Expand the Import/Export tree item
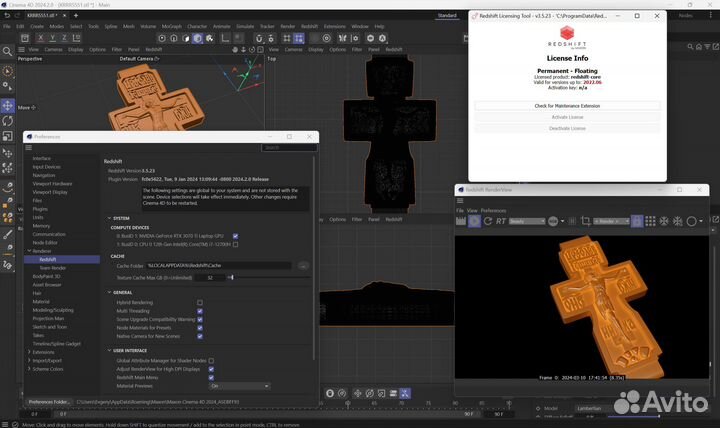 pos(29,360)
